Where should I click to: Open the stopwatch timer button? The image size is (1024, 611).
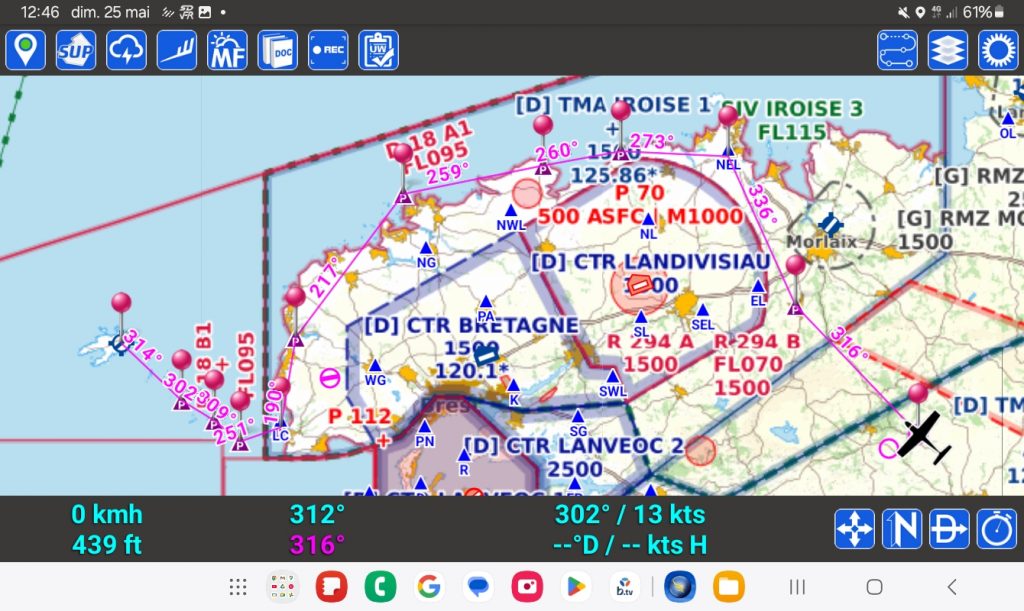(x=997, y=529)
